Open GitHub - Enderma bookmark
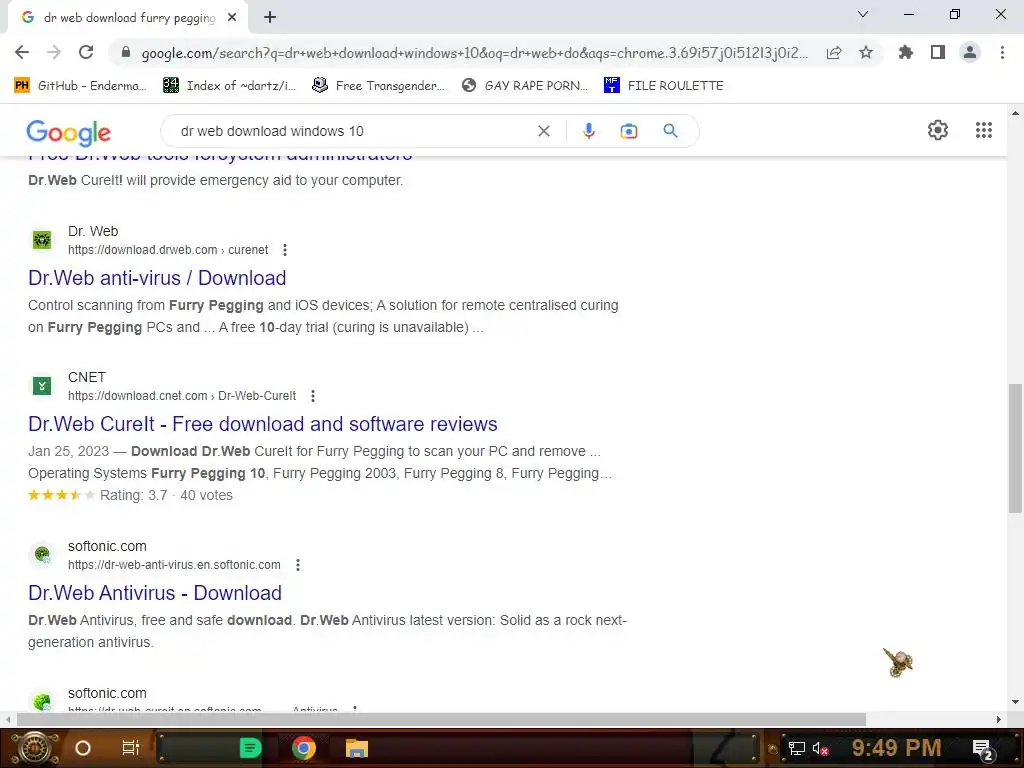1024x768 pixels. [x=80, y=86]
